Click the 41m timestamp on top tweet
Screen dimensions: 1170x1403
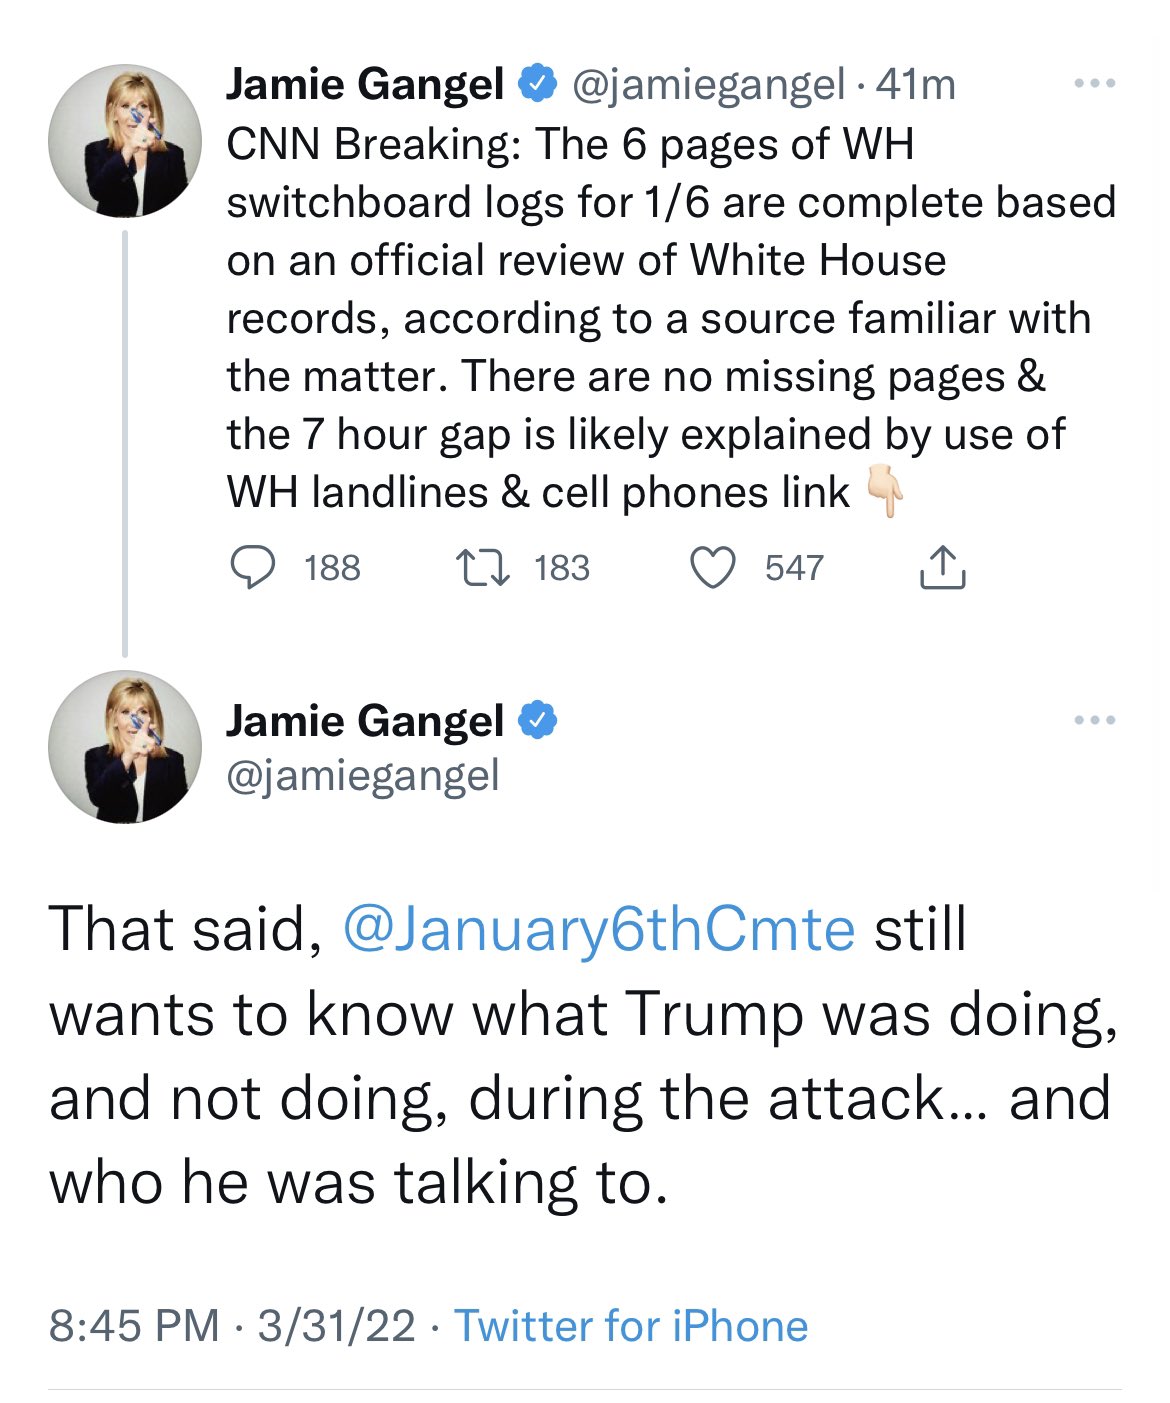click(915, 85)
